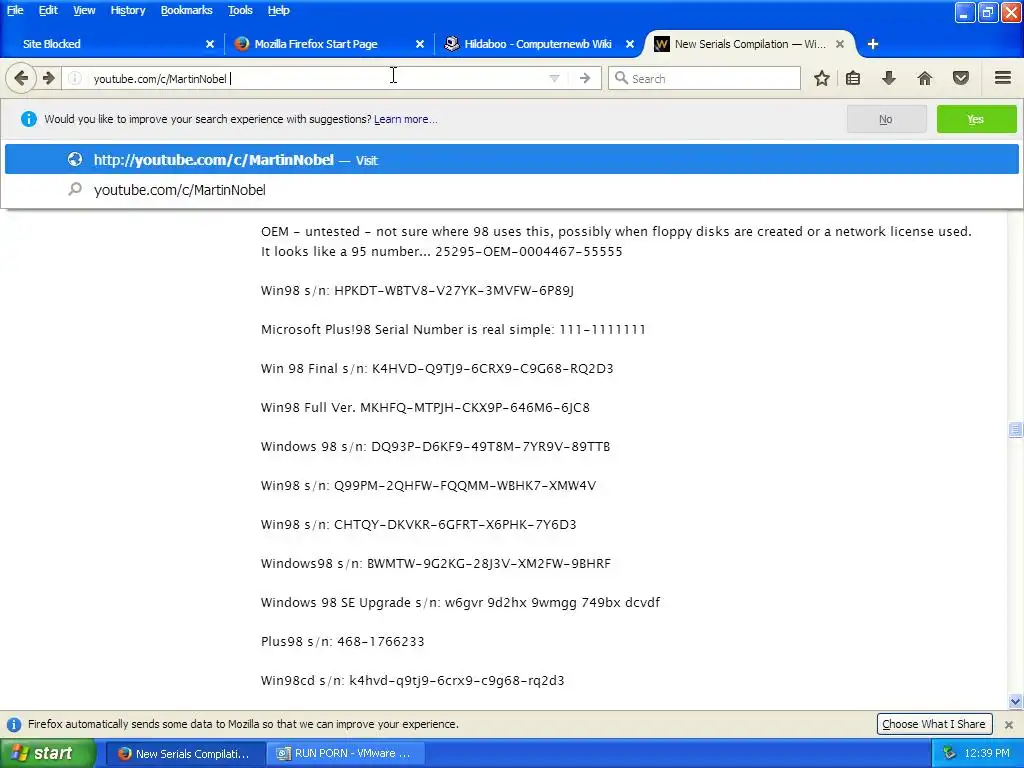This screenshot has height=768, width=1024.
Task: Click the Win 98 Final s/n line
Action: [437, 368]
